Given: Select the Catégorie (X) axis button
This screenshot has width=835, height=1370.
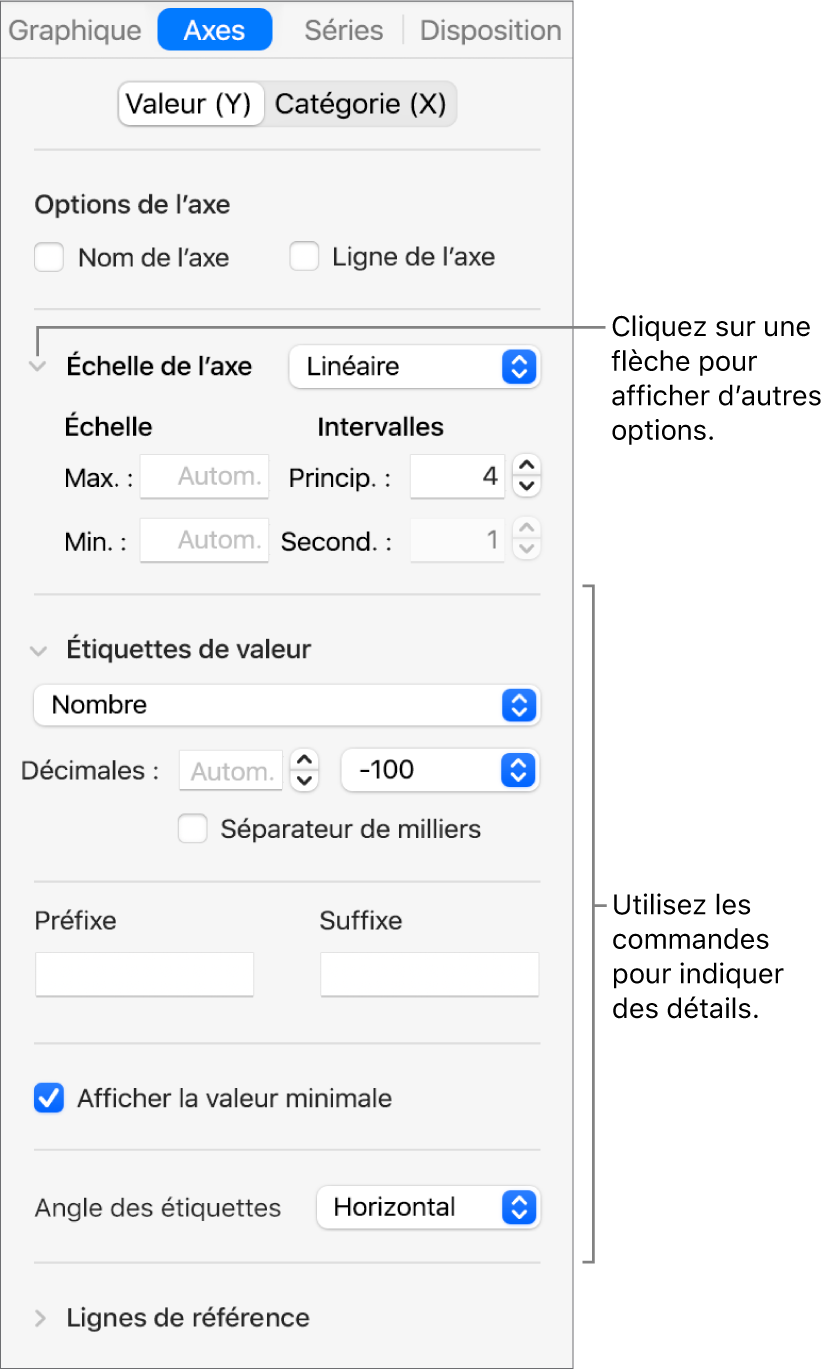Looking at the screenshot, I should click(360, 104).
